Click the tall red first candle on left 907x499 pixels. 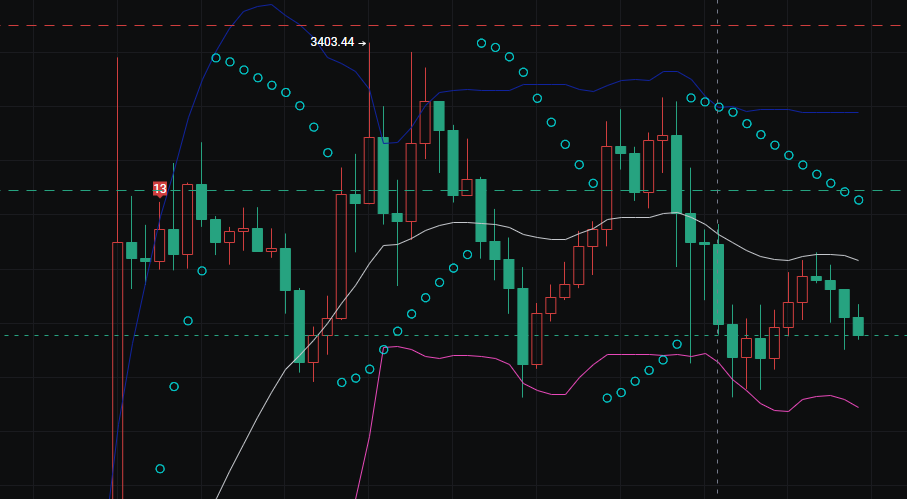pos(117,370)
